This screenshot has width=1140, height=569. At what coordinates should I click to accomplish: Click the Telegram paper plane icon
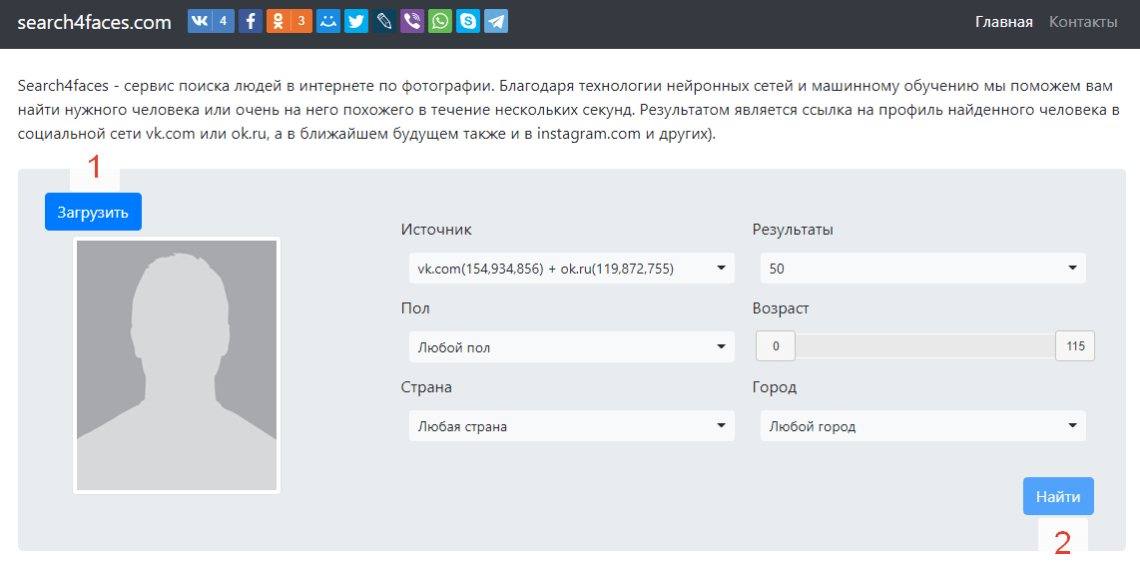pyautogui.click(x=496, y=21)
